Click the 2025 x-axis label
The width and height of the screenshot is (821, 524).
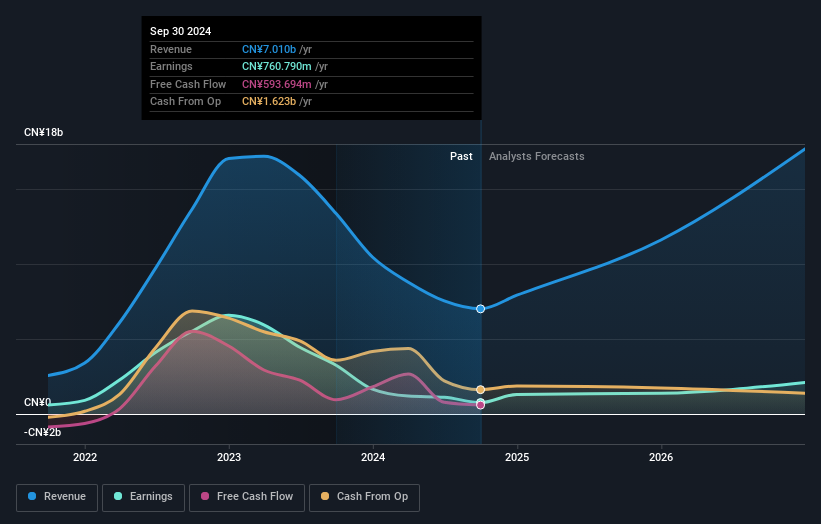pos(517,458)
